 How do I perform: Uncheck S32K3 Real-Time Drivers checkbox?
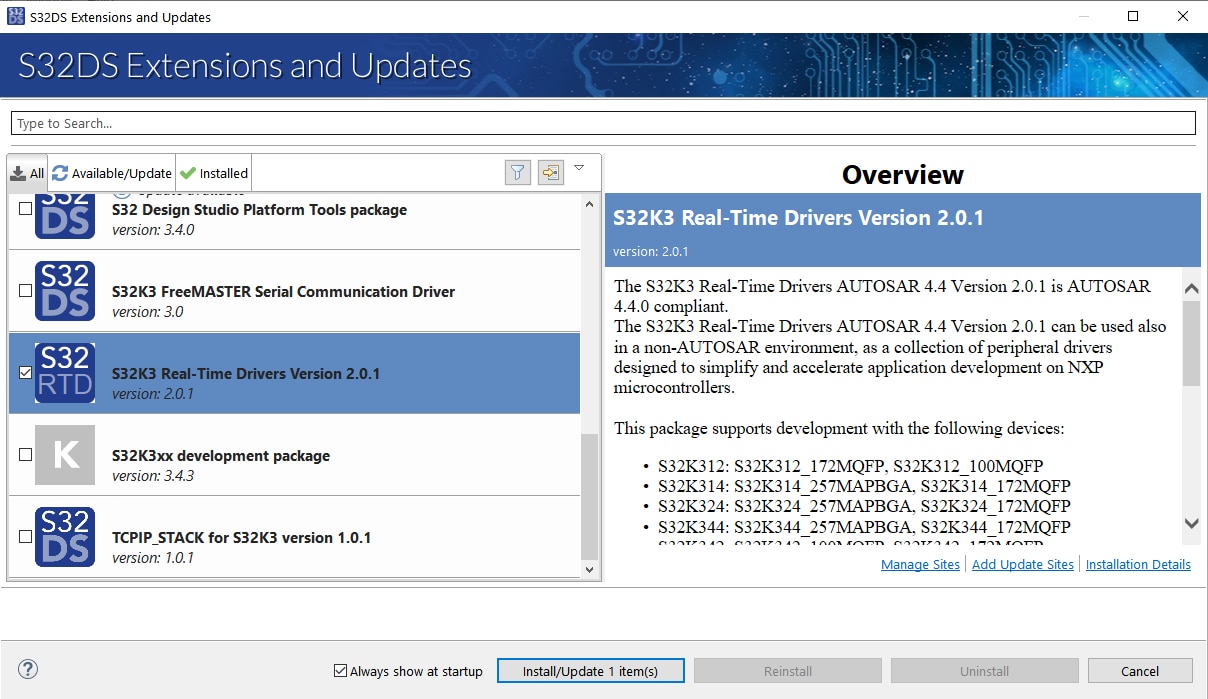[25, 373]
